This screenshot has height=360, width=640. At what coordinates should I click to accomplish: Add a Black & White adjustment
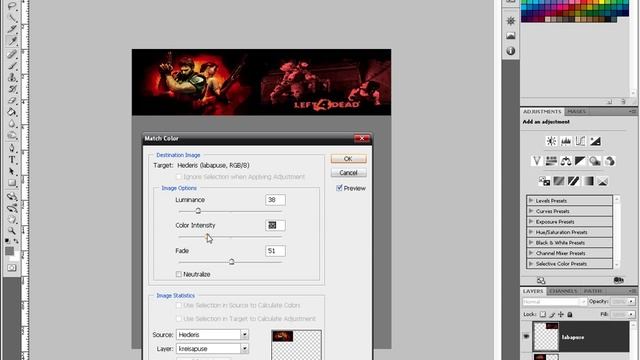[580, 161]
